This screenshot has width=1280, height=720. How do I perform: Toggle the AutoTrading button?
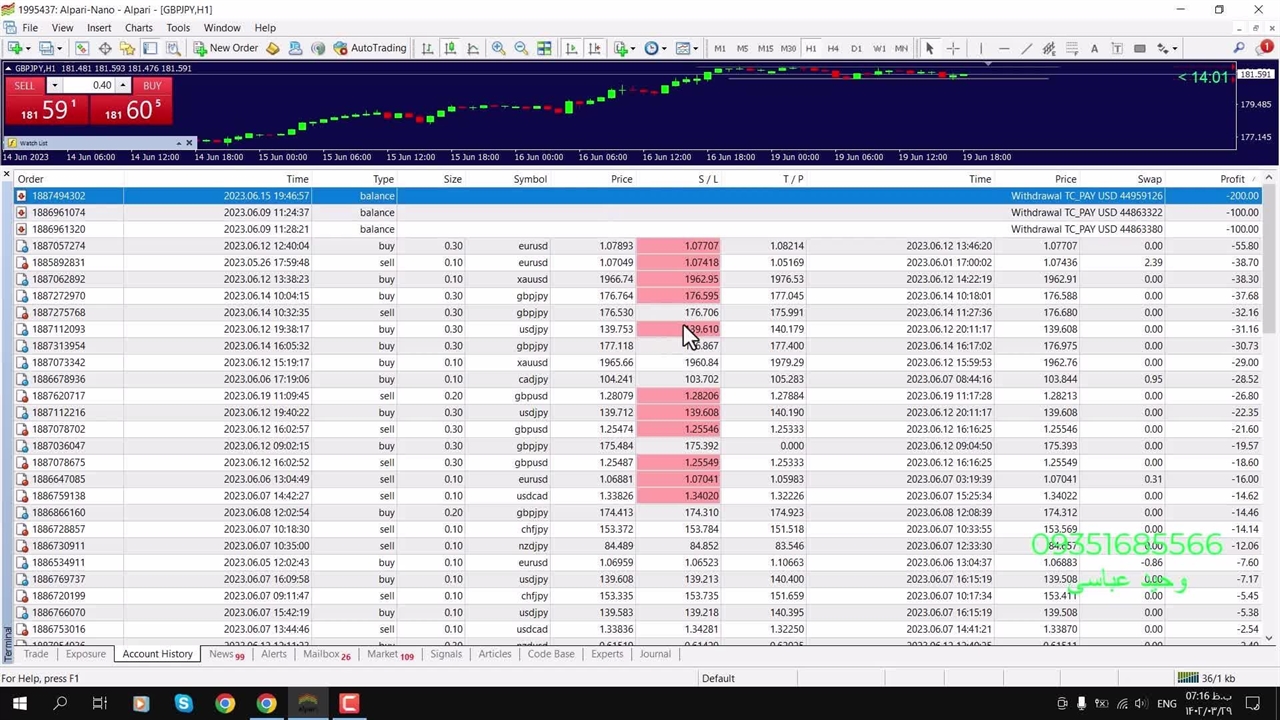pos(369,48)
